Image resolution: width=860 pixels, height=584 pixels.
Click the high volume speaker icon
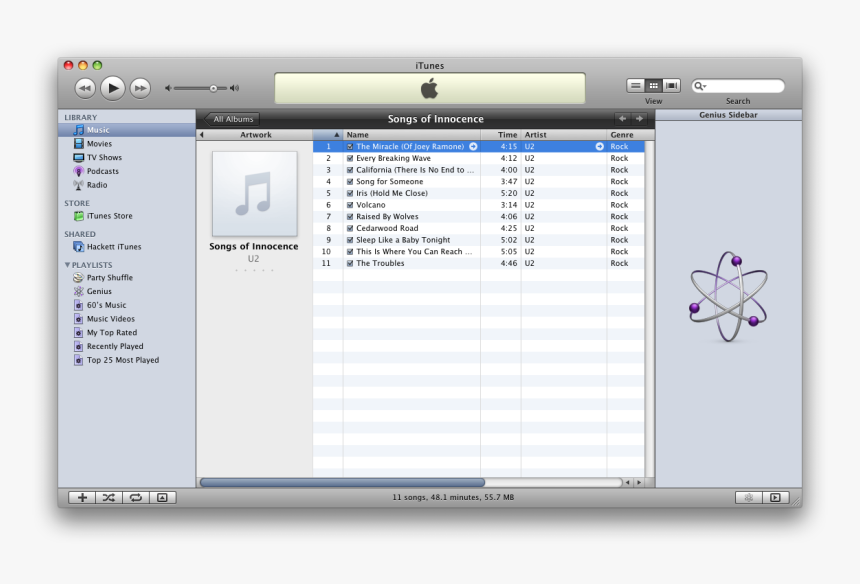(x=234, y=88)
